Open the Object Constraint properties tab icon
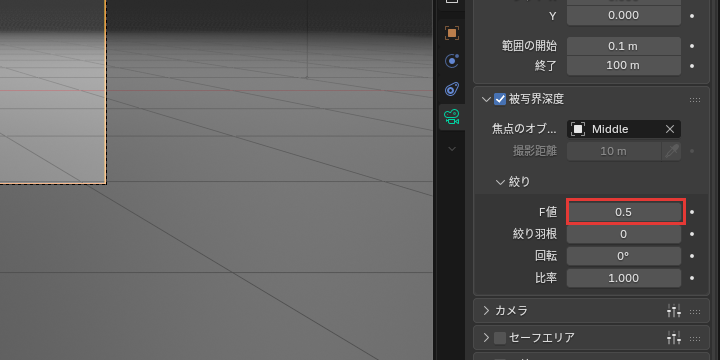This screenshot has height=360, width=720. 452,89
